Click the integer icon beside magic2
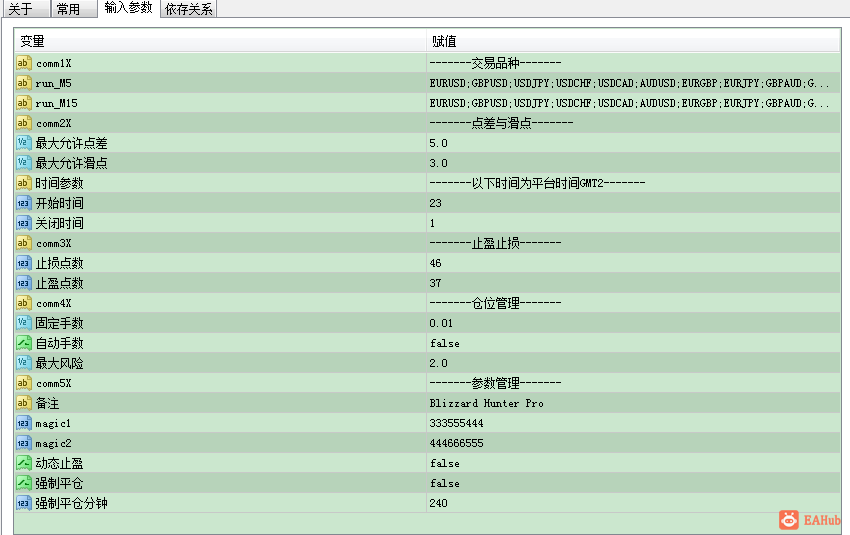Screen dimensions: 850x535 click(x=23, y=443)
